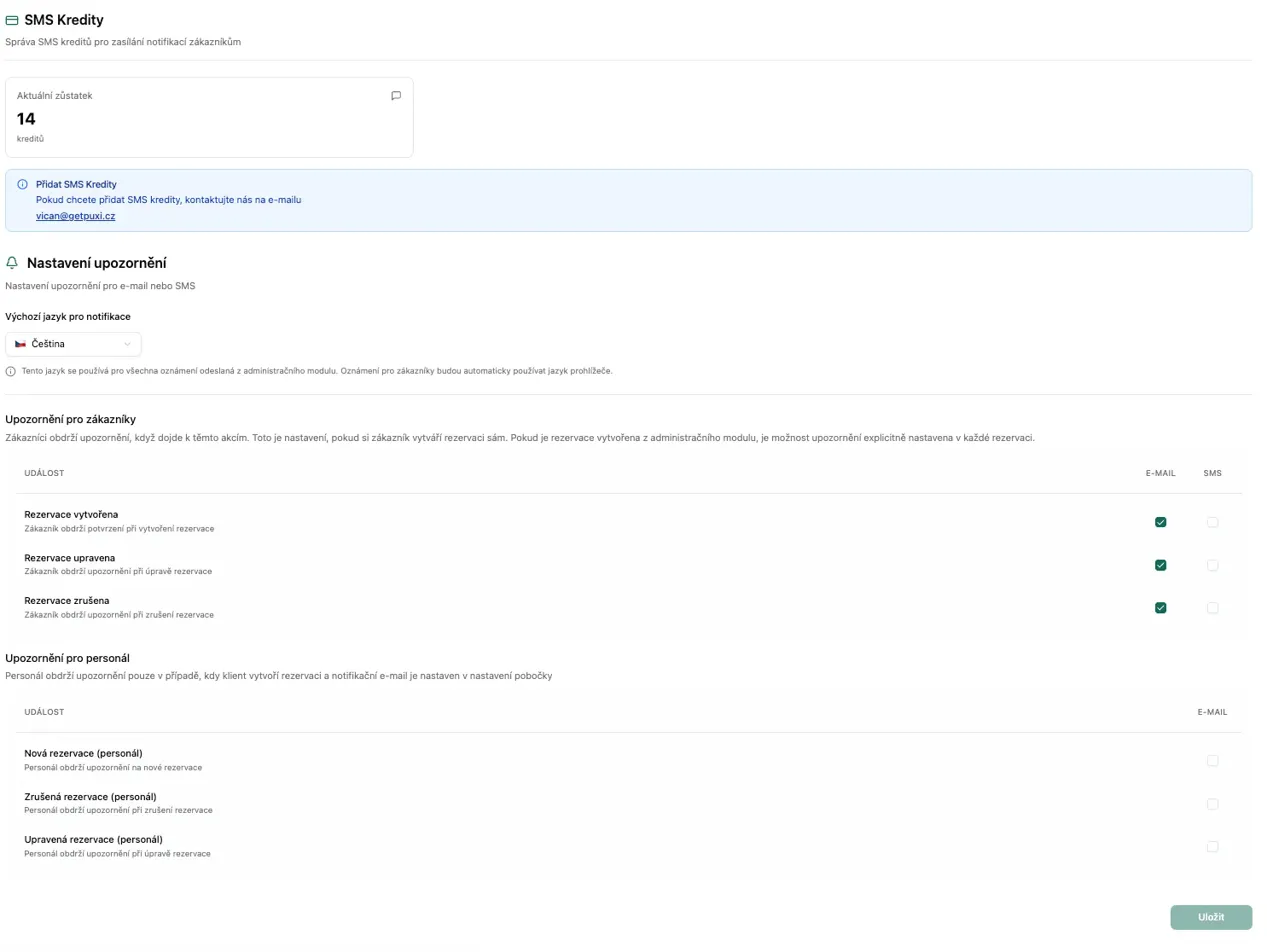Open the vican@getpuxi.cz email link
Screen dimensions: 1267x952
tap(75, 216)
